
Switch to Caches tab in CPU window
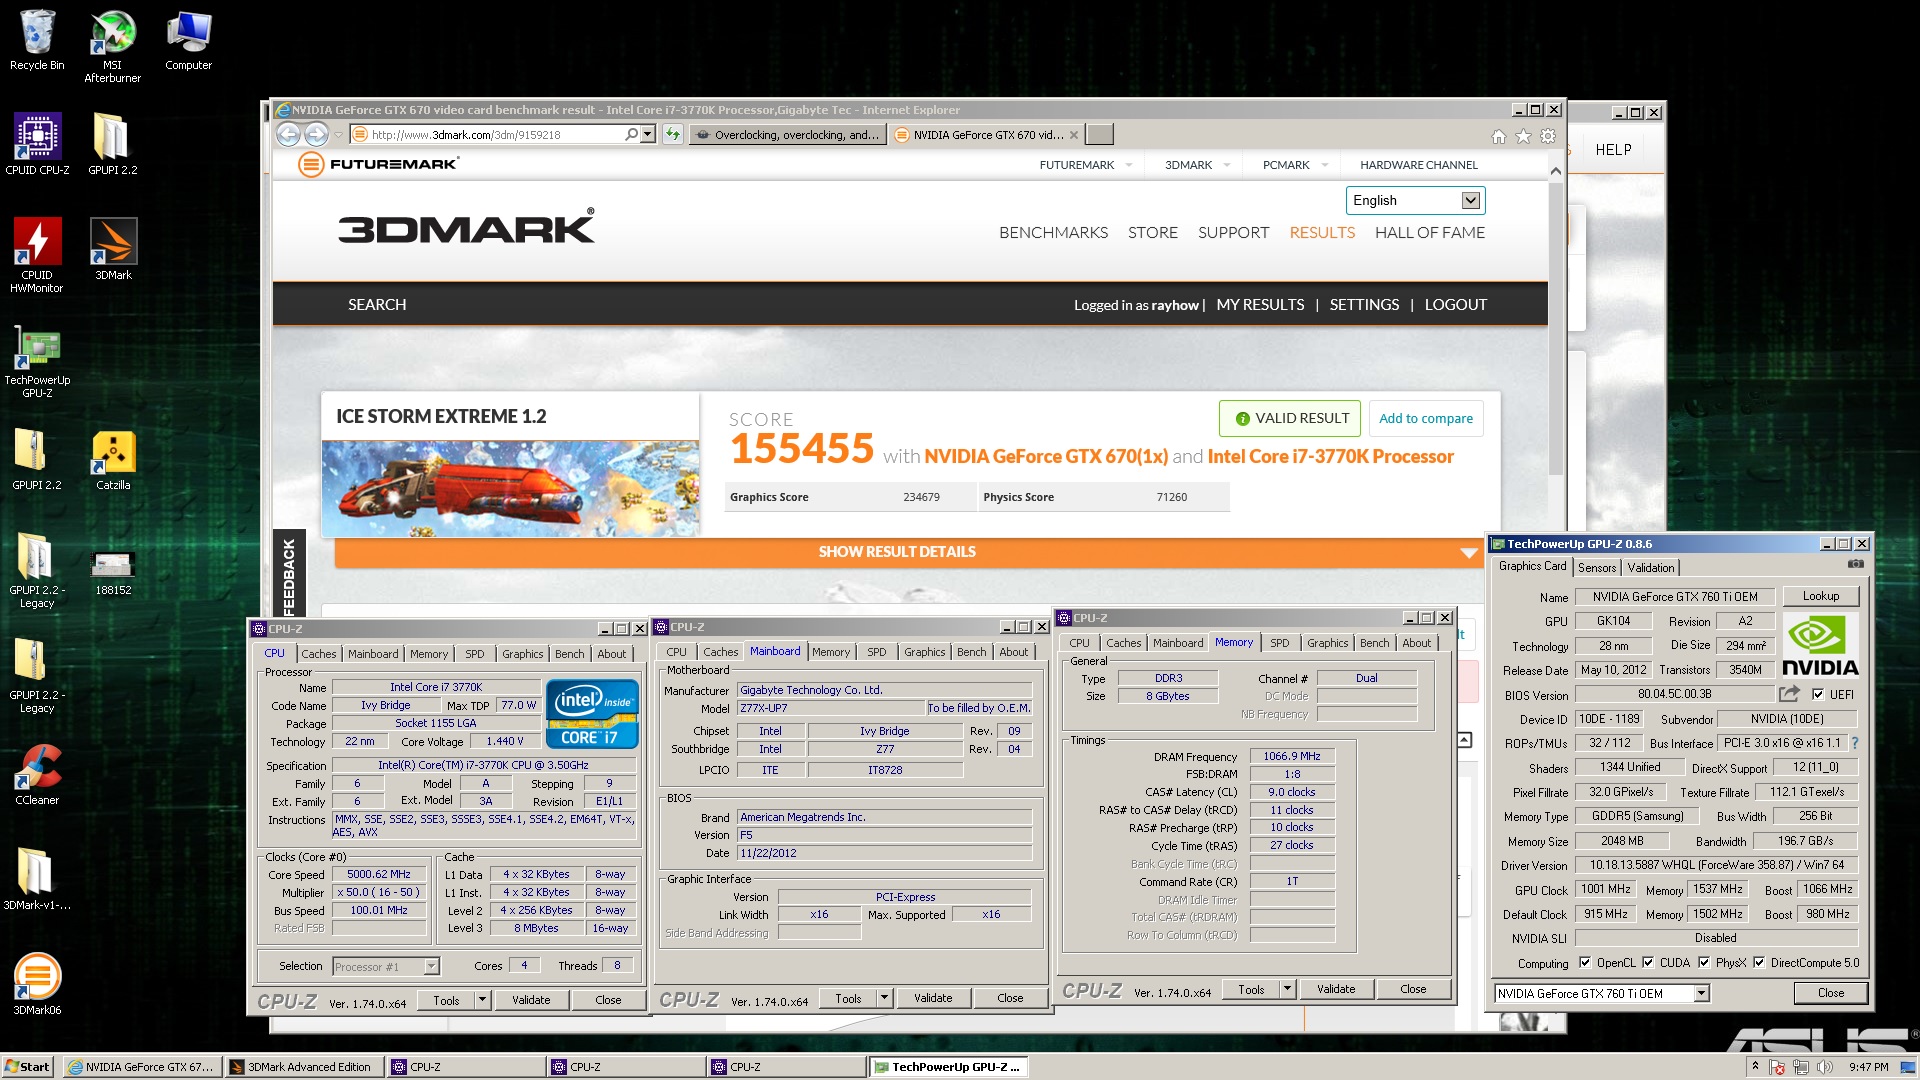319,654
